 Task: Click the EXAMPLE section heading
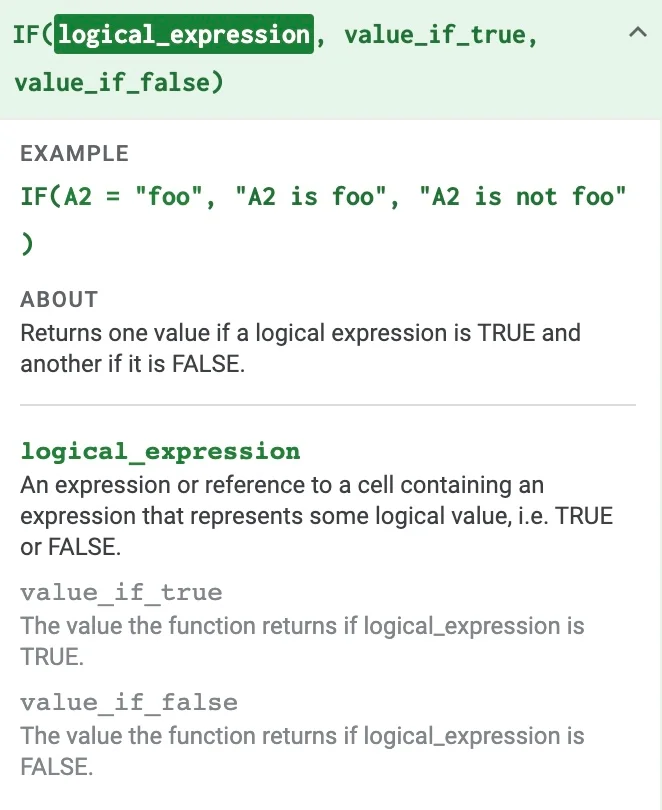[75, 154]
